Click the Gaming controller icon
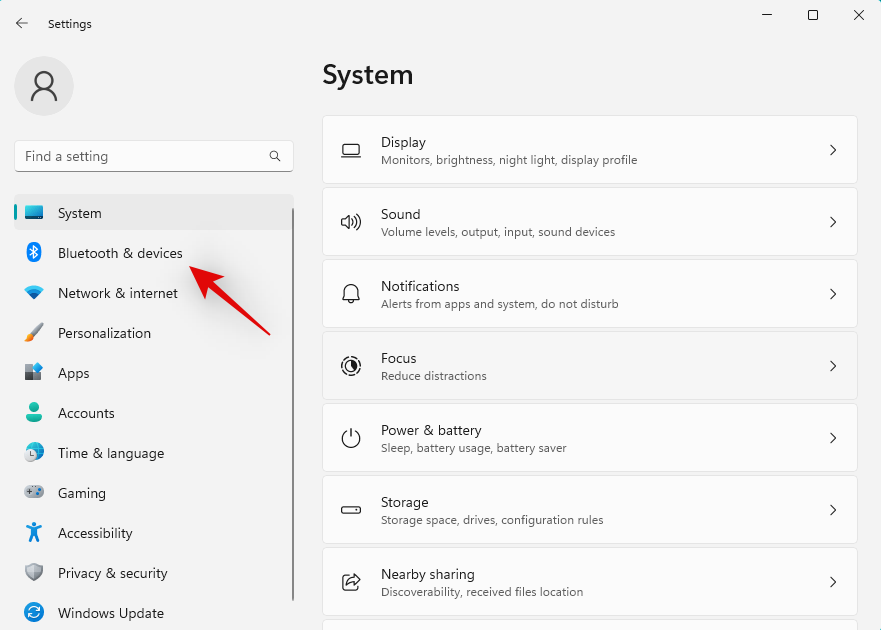The width and height of the screenshot is (881, 630). point(34,492)
